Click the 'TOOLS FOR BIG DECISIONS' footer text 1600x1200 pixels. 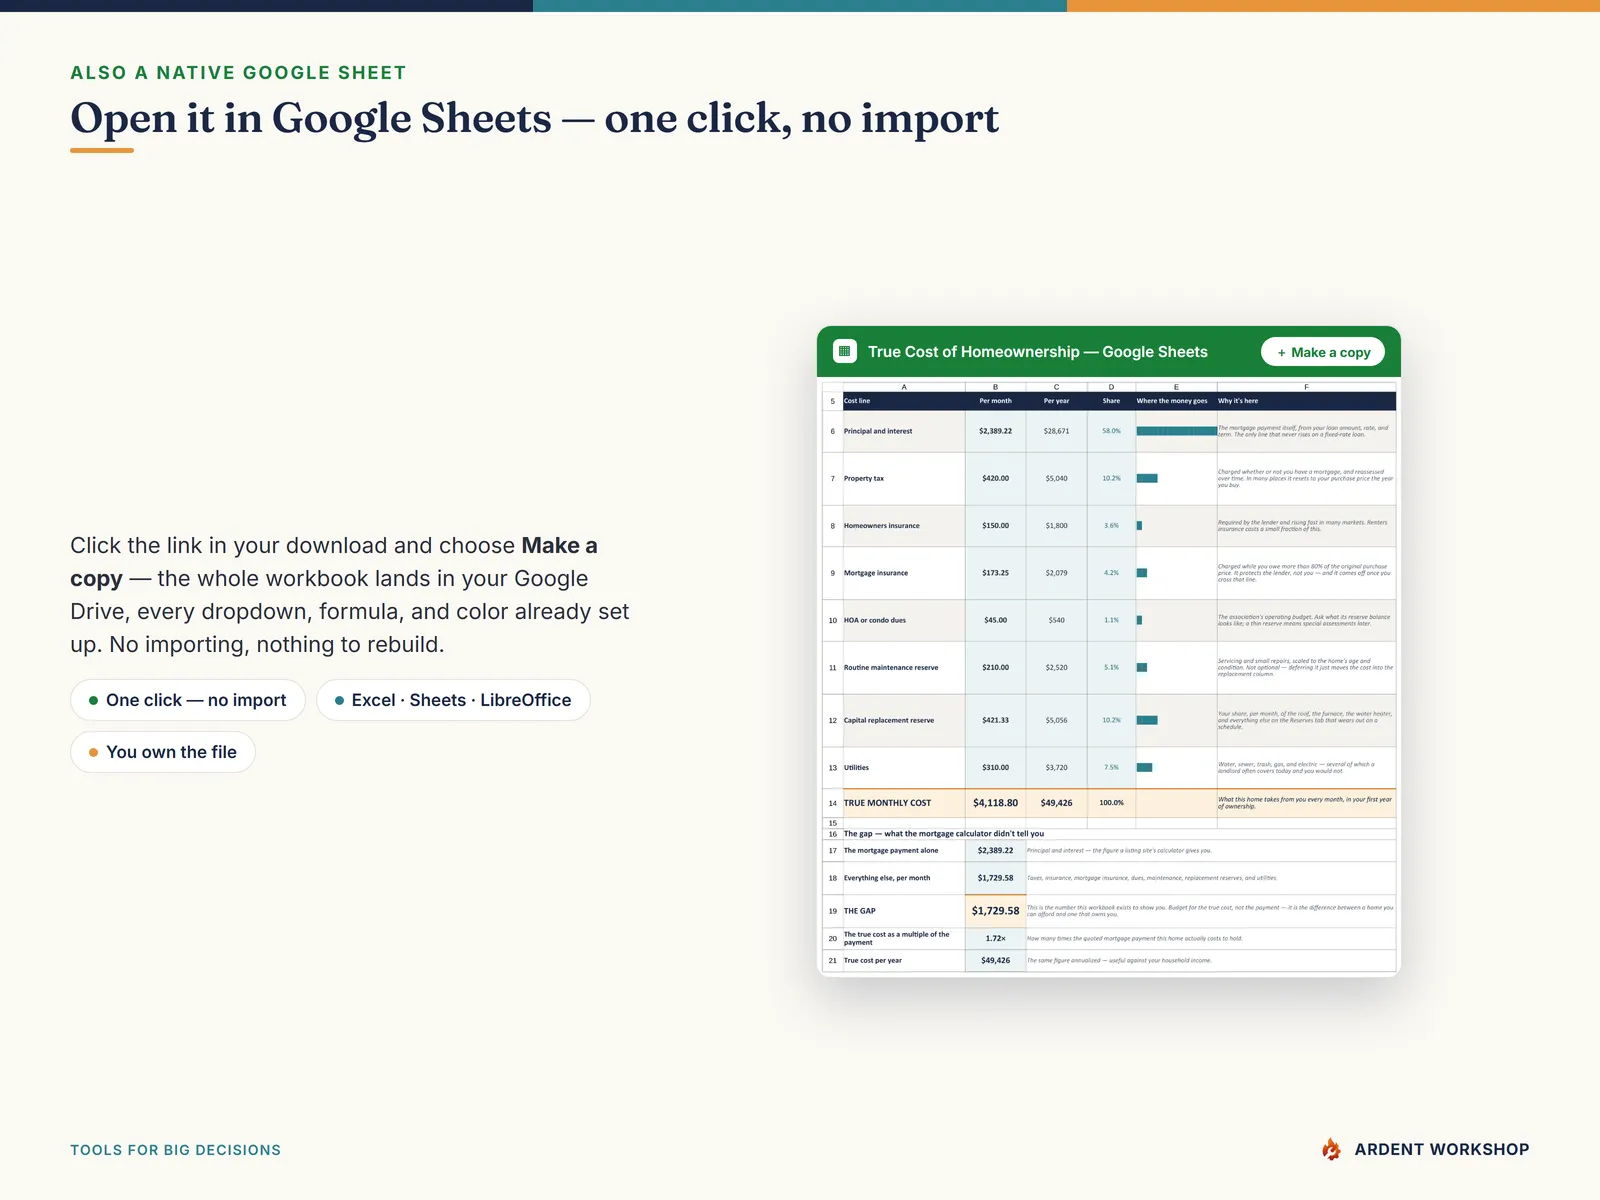pos(175,1150)
